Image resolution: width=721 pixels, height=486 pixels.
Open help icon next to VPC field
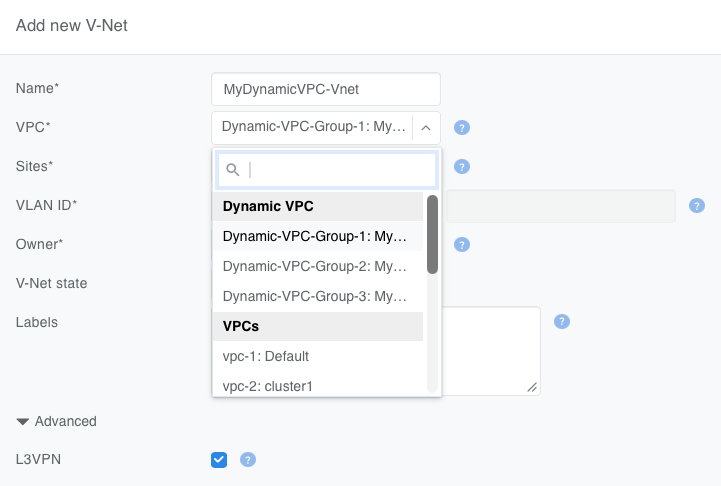coord(462,127)
